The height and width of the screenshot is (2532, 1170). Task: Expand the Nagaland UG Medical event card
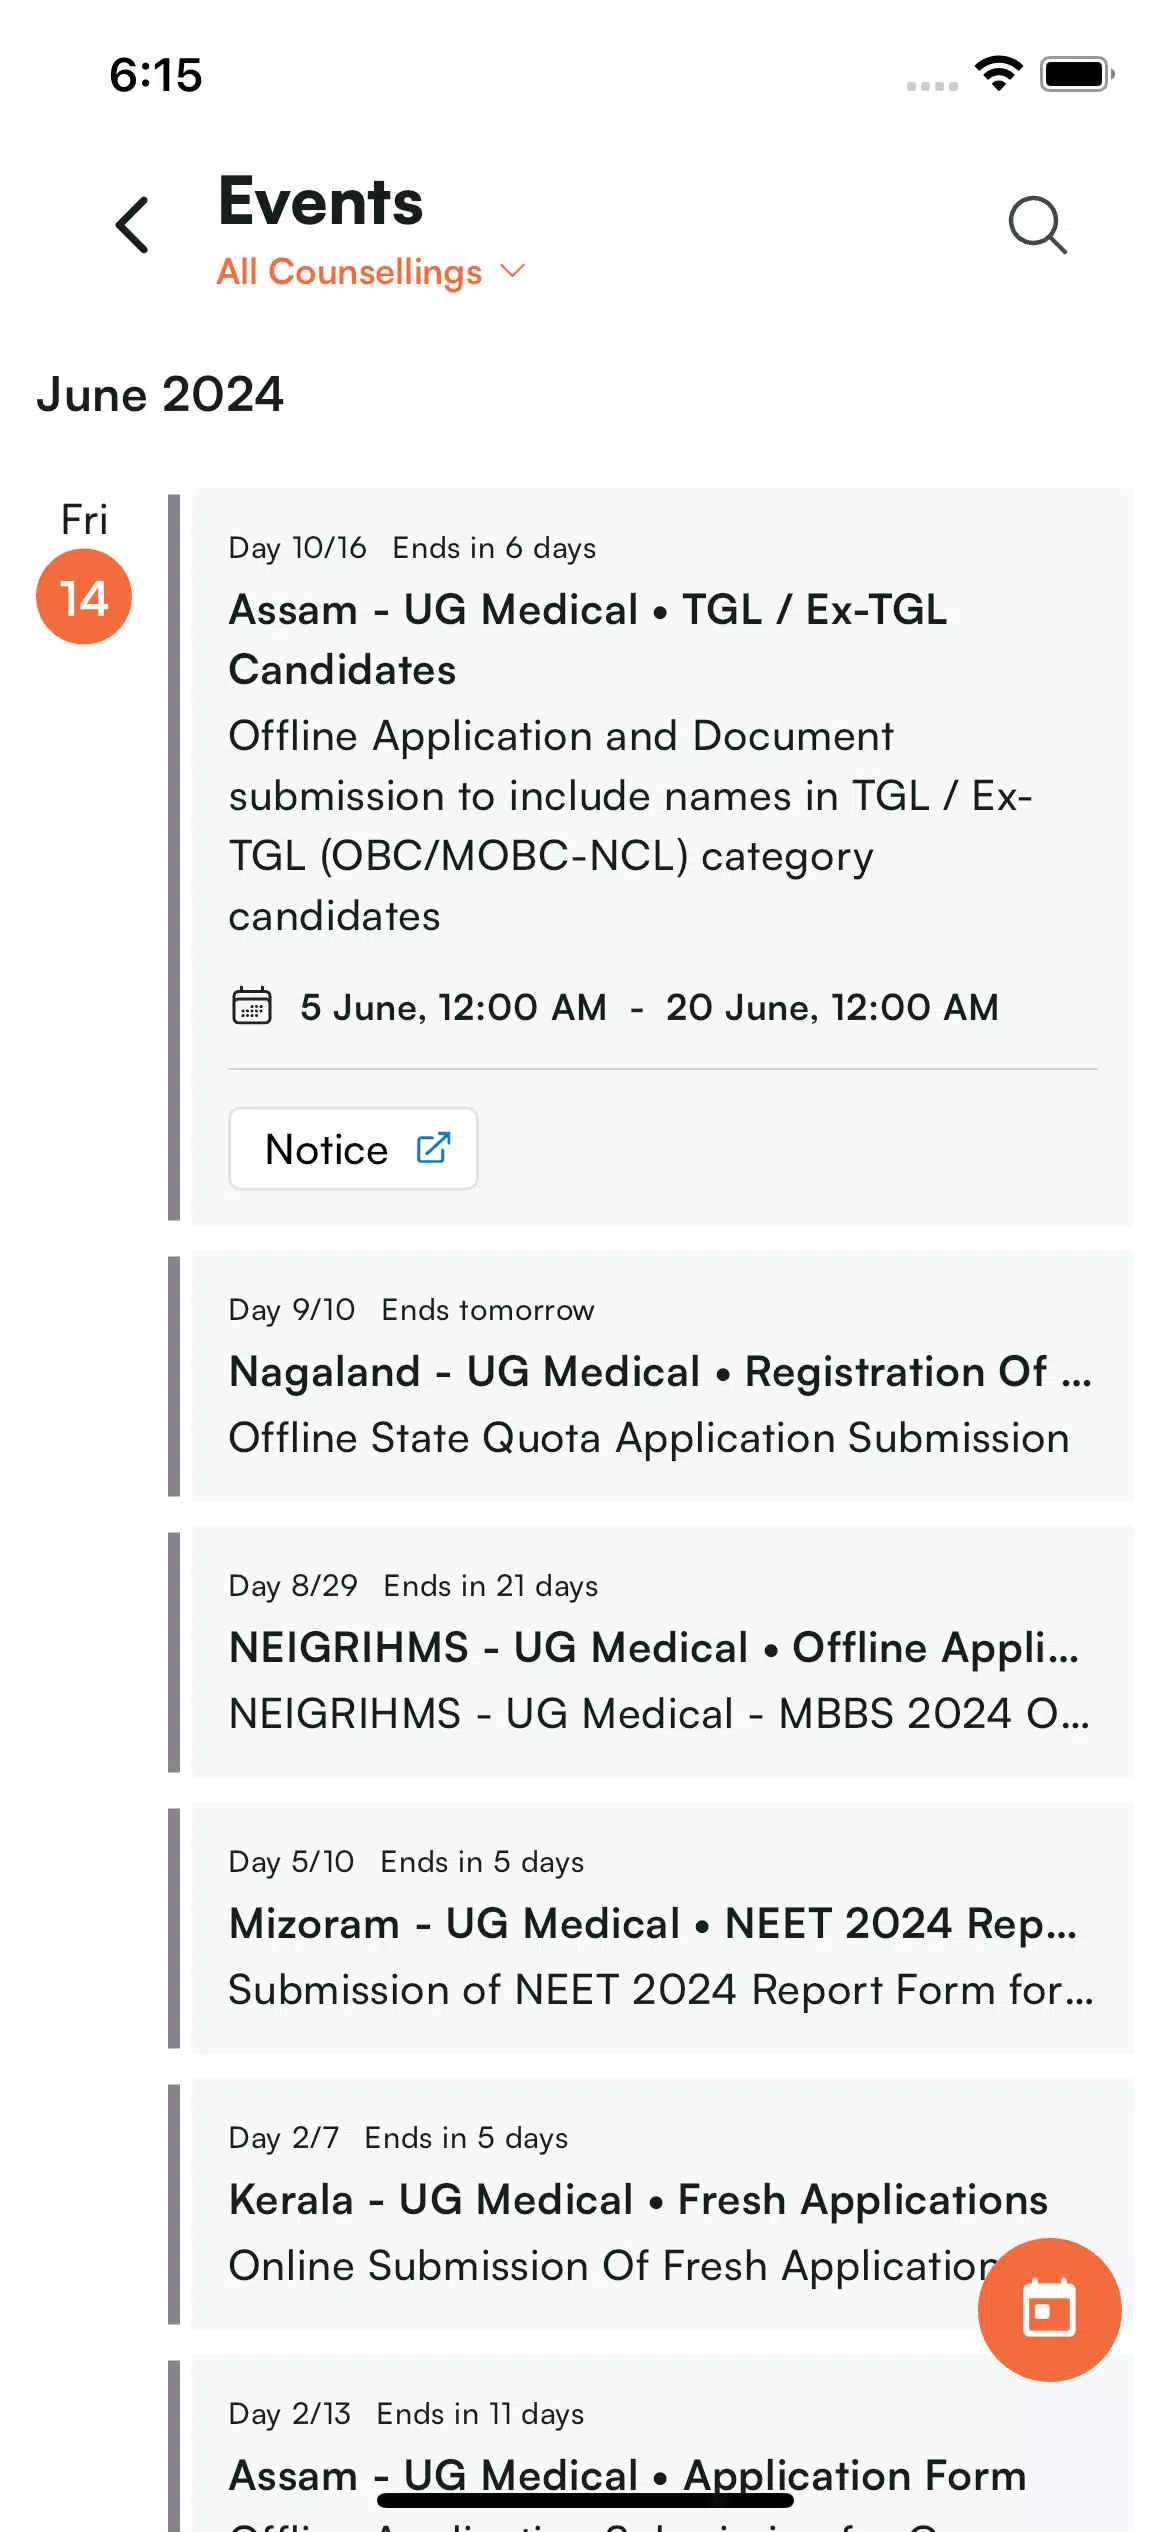(x=662, y=1376)
